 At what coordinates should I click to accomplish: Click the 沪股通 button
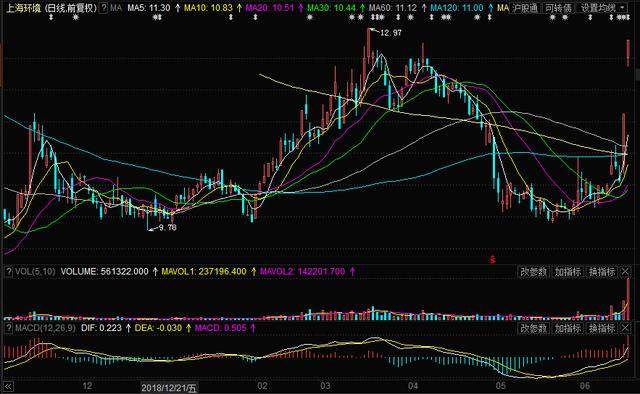point(526,8)
